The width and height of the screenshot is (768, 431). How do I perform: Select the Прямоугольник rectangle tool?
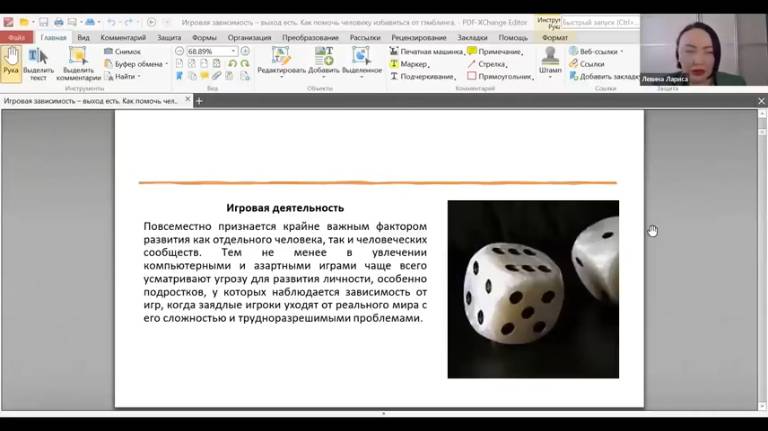[500, 76]
